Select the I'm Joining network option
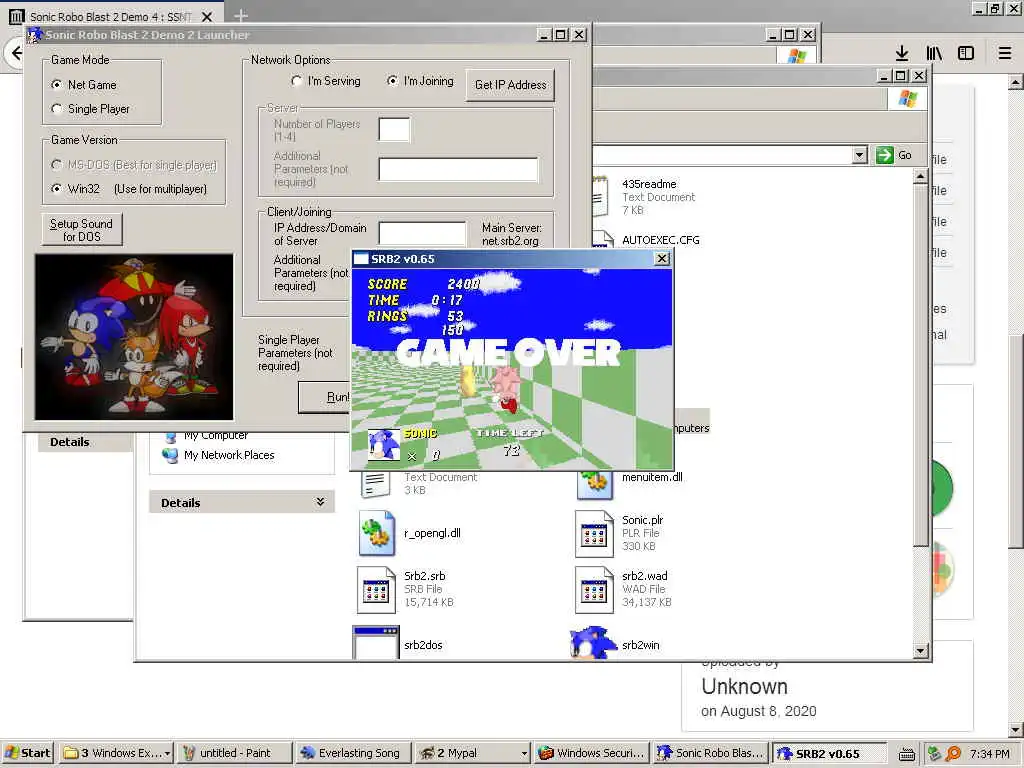Image resolution: width=1024 pixels, height=768 pixels. [x=392, y=81]
